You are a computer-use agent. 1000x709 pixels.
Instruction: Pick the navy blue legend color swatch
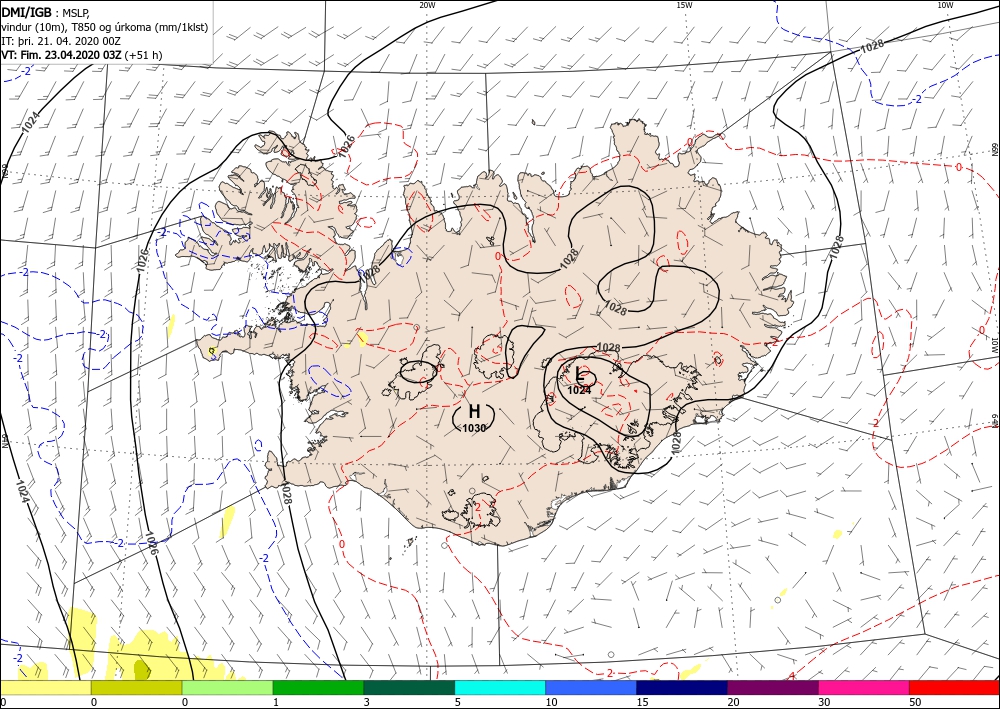coord(682,687)
